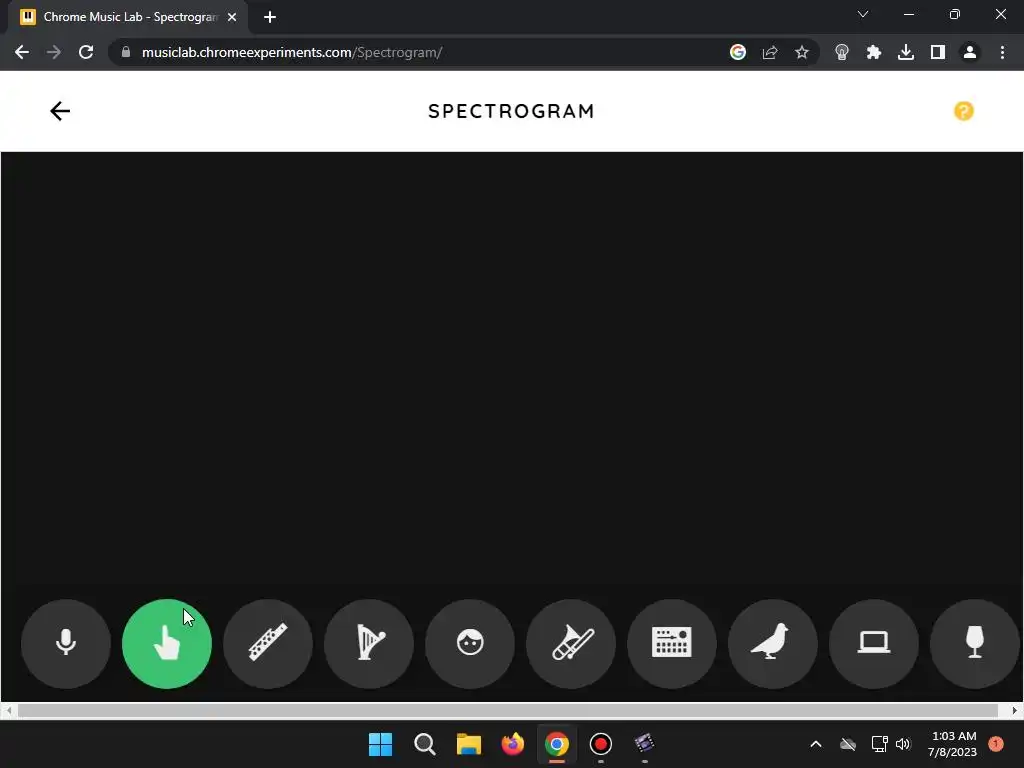This screenshot has height=768, width=1024.
Task: Open Chrome downloads tray
Action: [906, 52]
